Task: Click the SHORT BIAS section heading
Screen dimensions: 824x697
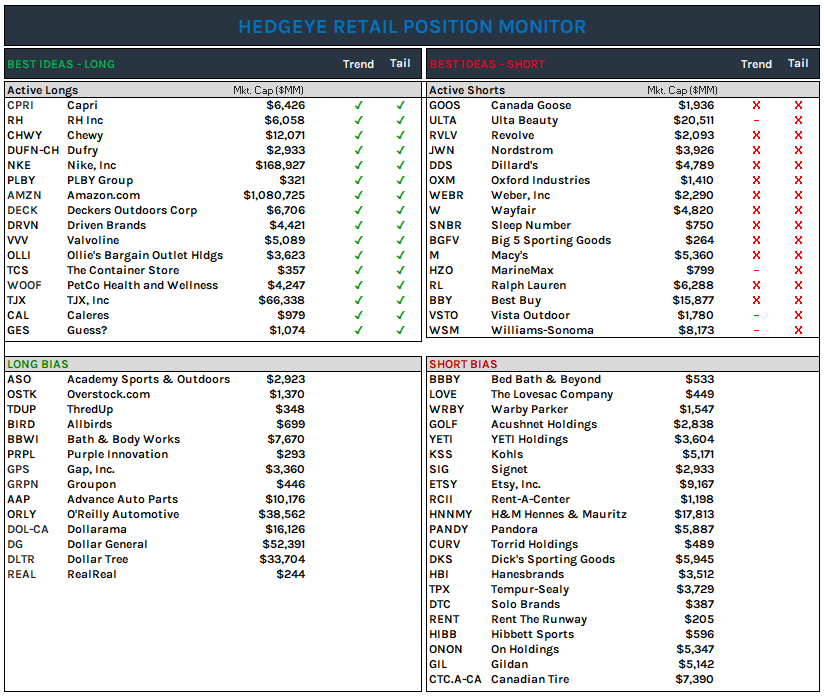Action: pyautogui.click(x=463, y=364)
